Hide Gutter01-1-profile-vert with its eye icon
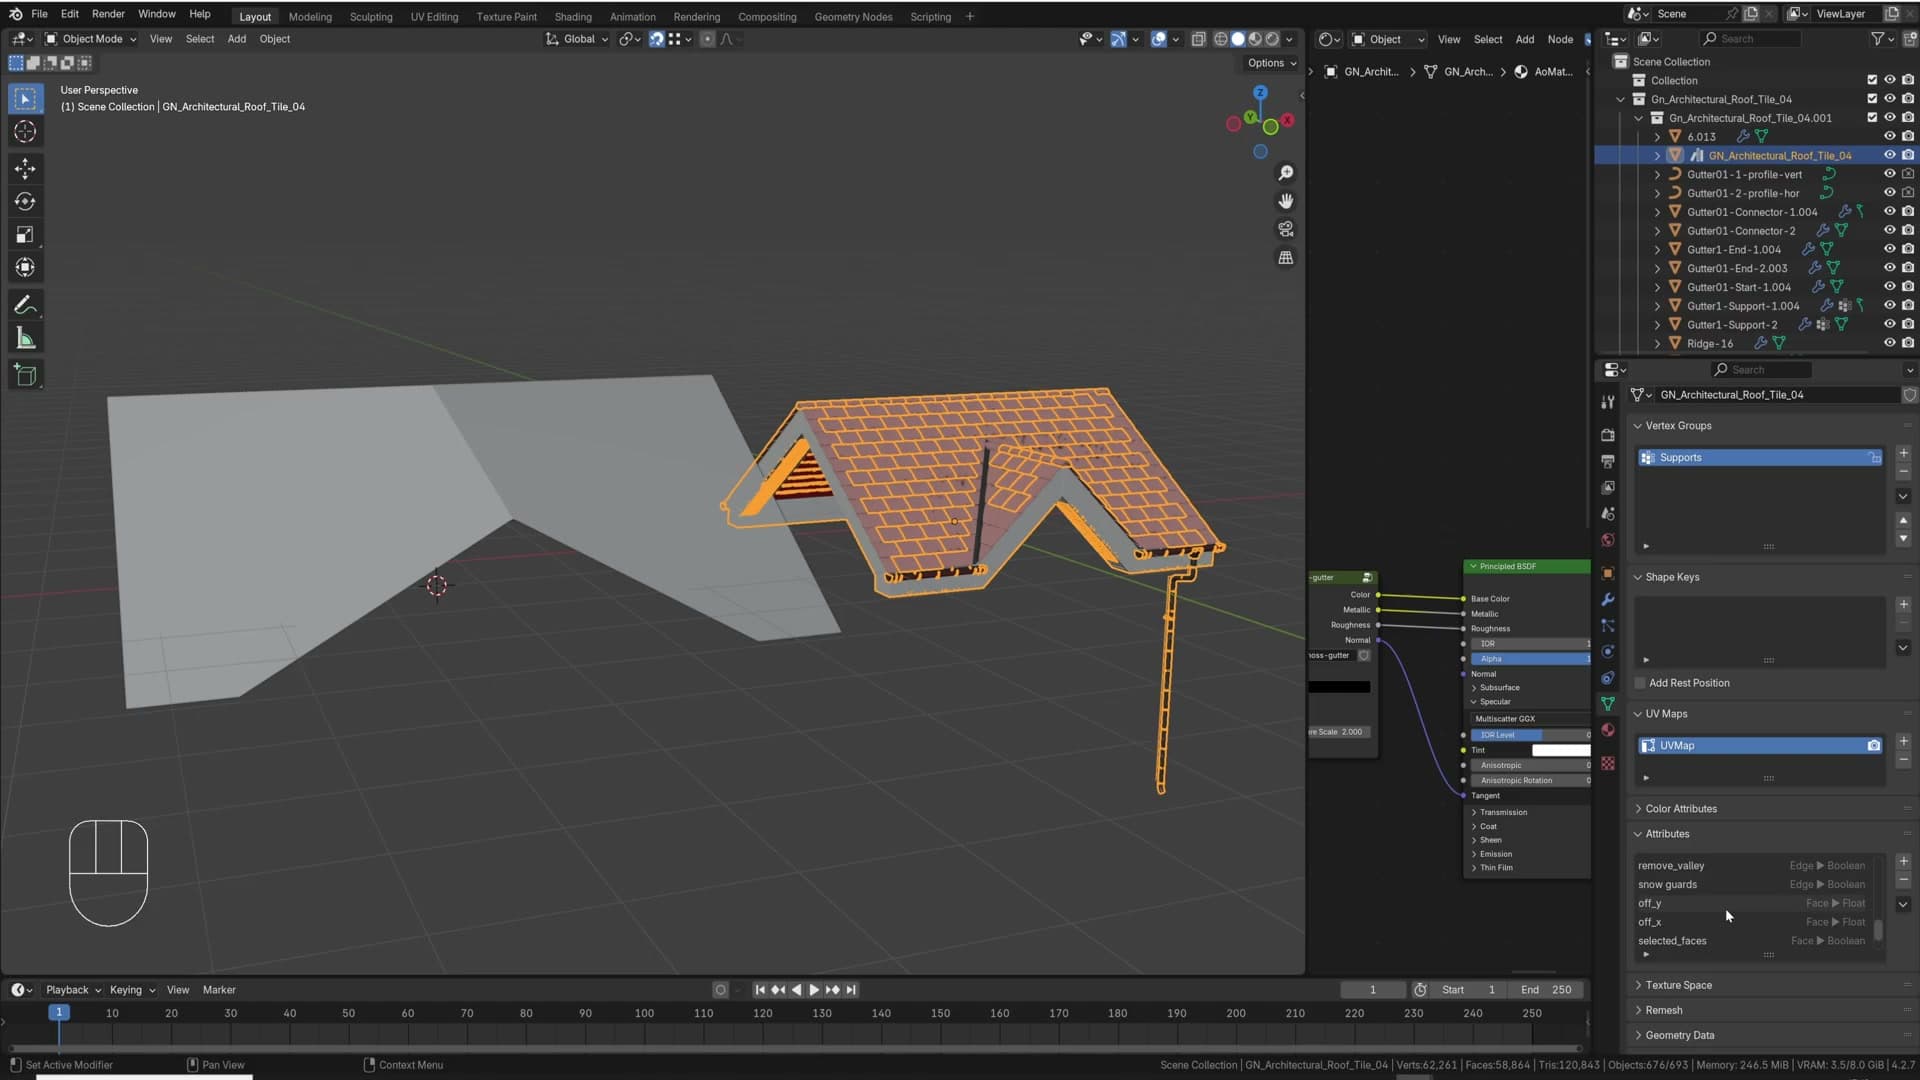 pos(1890,174)
